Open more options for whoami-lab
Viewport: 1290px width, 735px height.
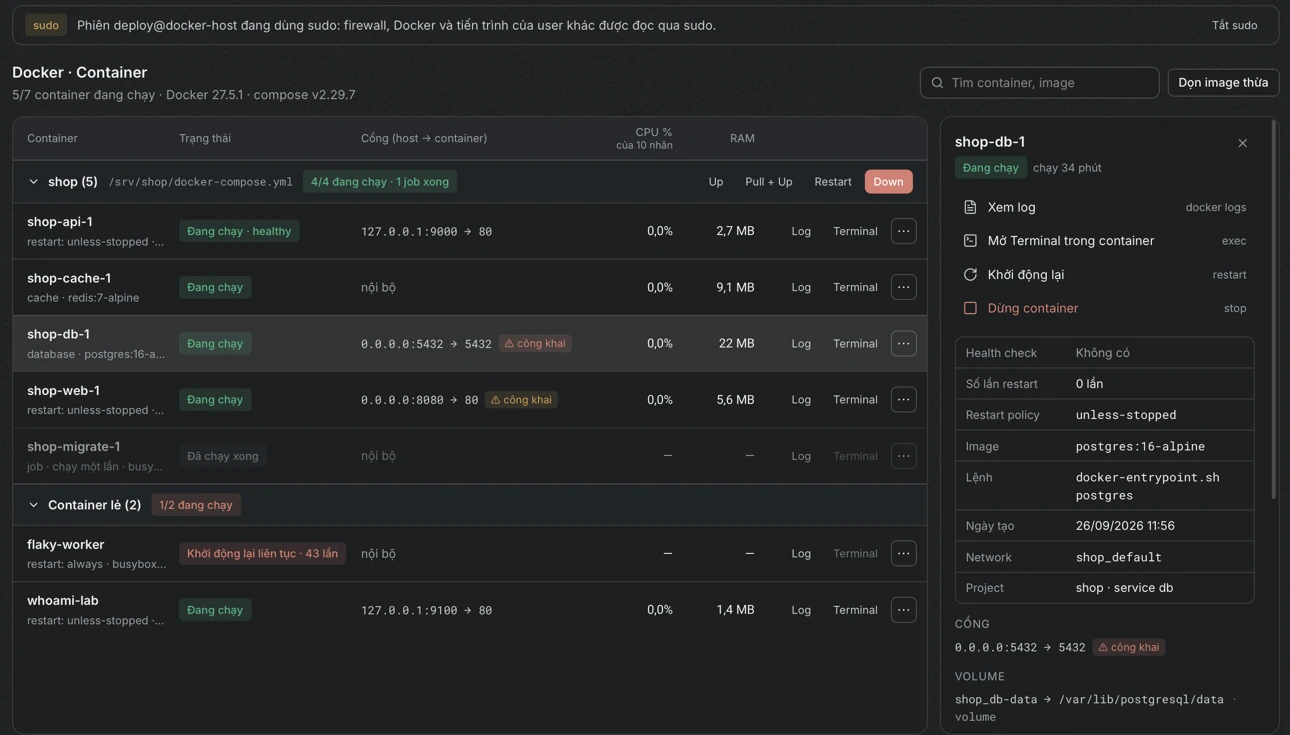903,610
